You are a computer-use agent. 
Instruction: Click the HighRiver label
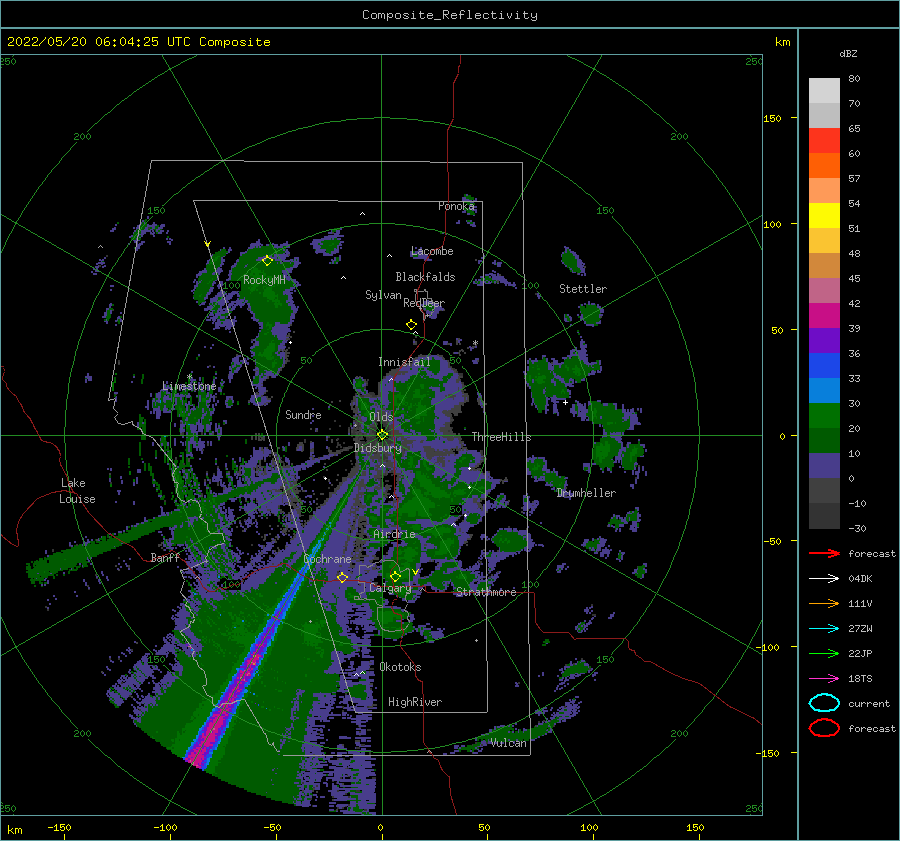tap(415, 702)
